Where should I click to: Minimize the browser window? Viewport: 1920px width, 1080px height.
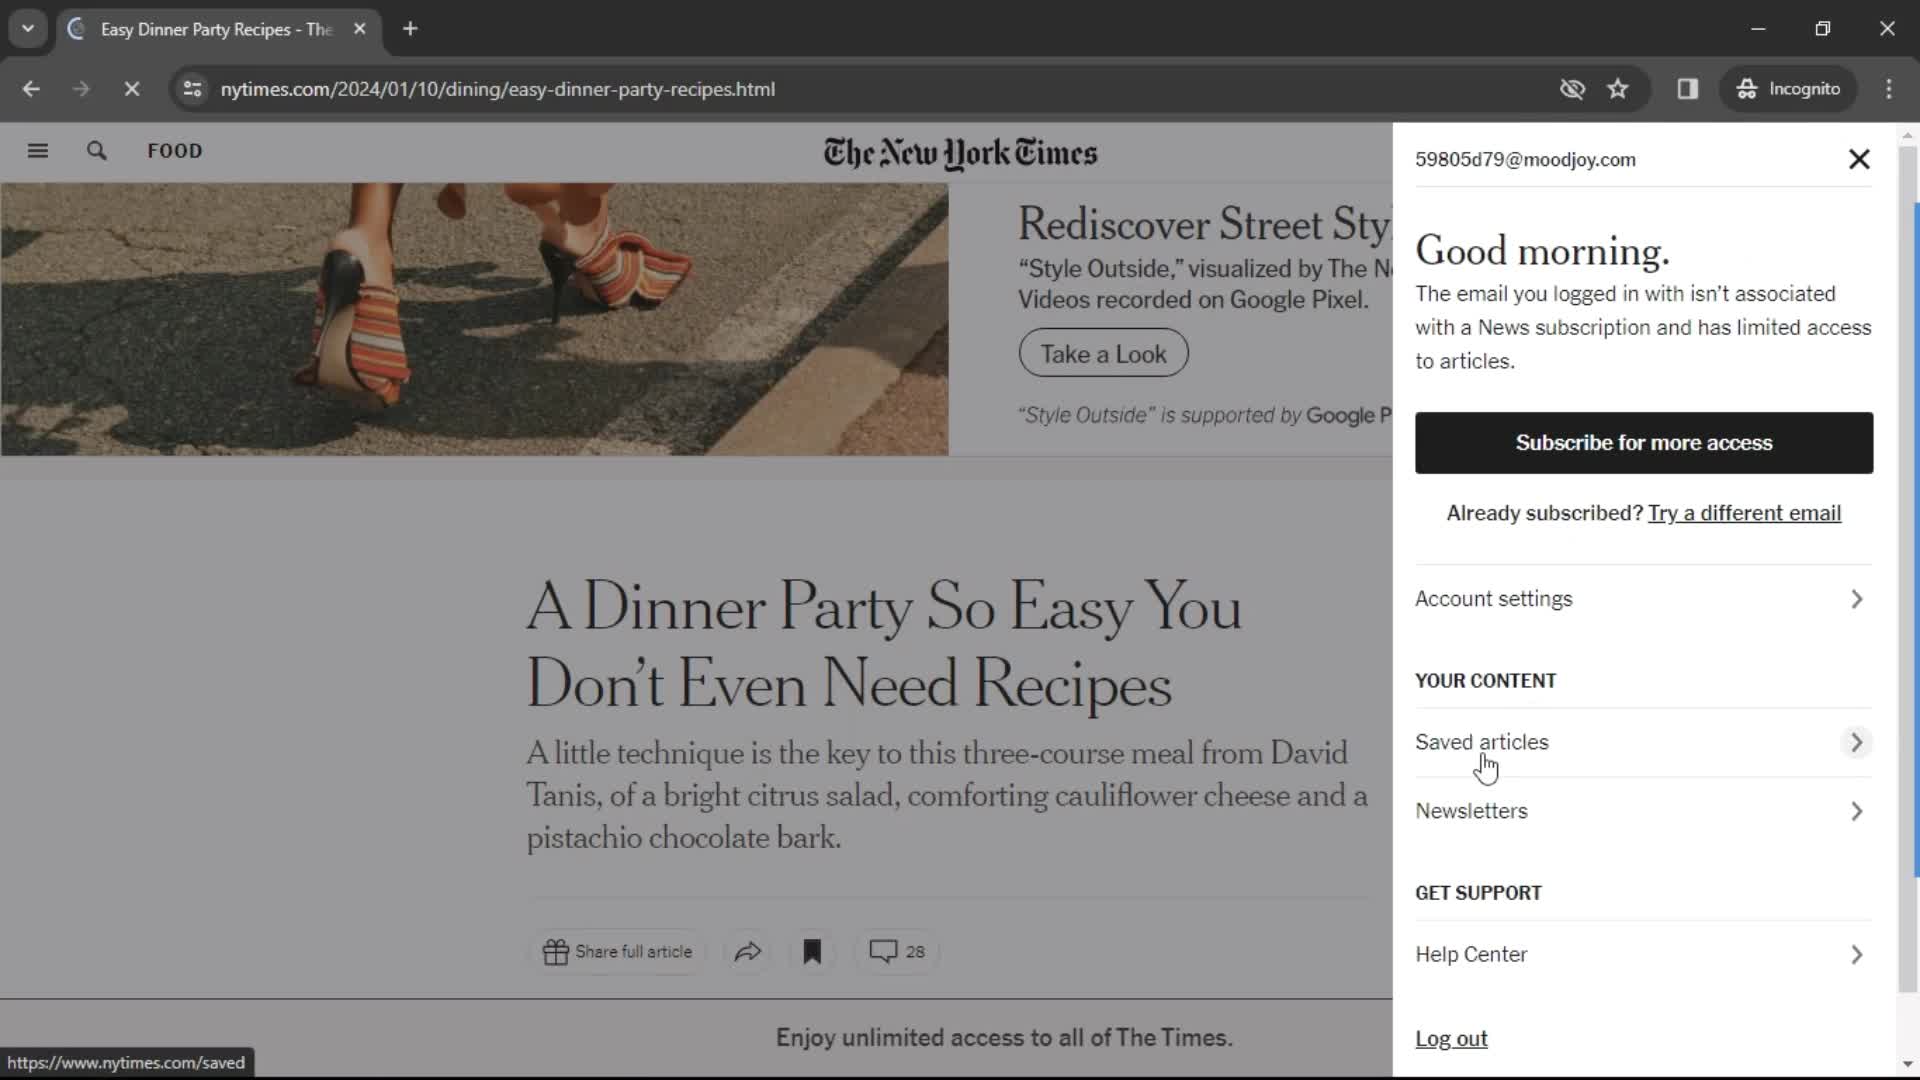click(1758, 29)
